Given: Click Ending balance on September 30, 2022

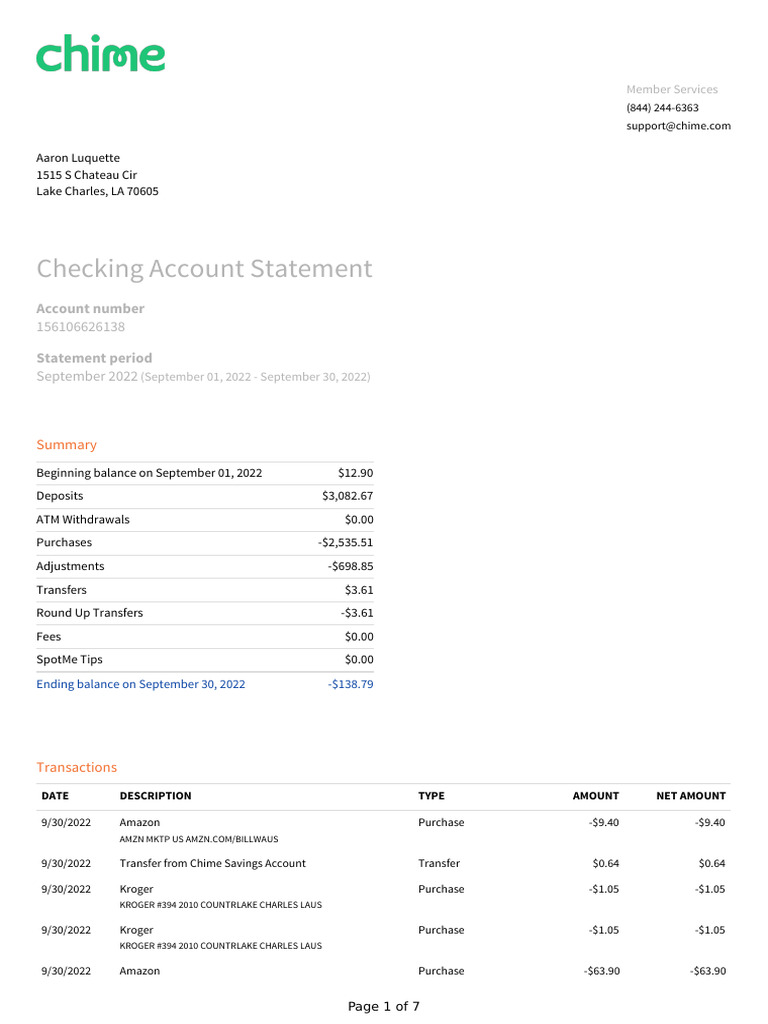Looking at the screenshot, I should (x=140, y=684).
